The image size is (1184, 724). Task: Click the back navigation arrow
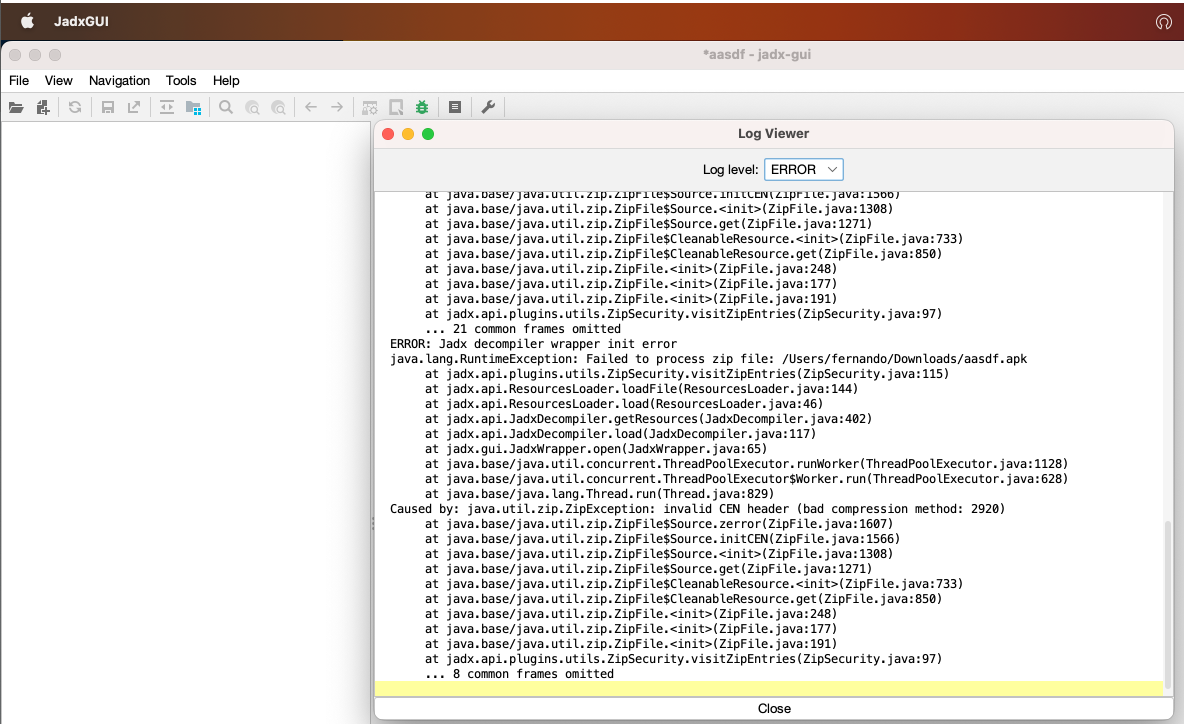click(x=311, y=107)
